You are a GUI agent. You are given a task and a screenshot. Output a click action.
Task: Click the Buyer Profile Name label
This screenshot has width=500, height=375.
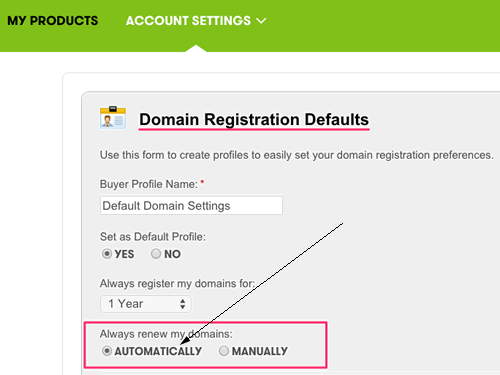click(149, 184)
